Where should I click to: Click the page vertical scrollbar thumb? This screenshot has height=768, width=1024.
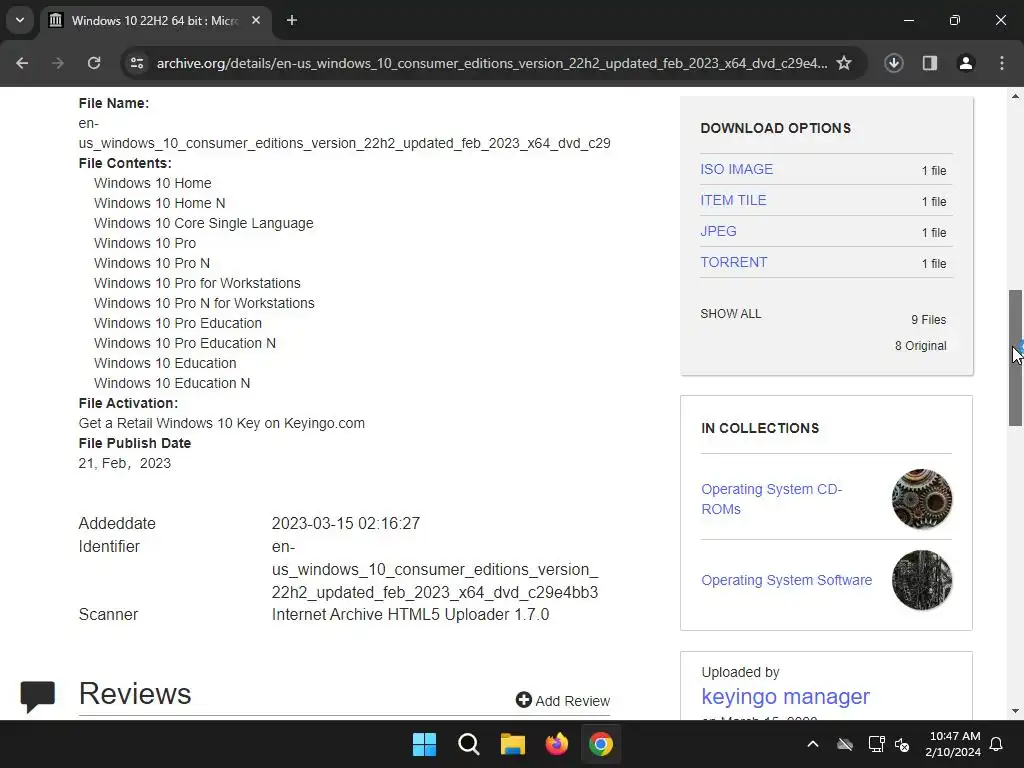(1015, 358)
